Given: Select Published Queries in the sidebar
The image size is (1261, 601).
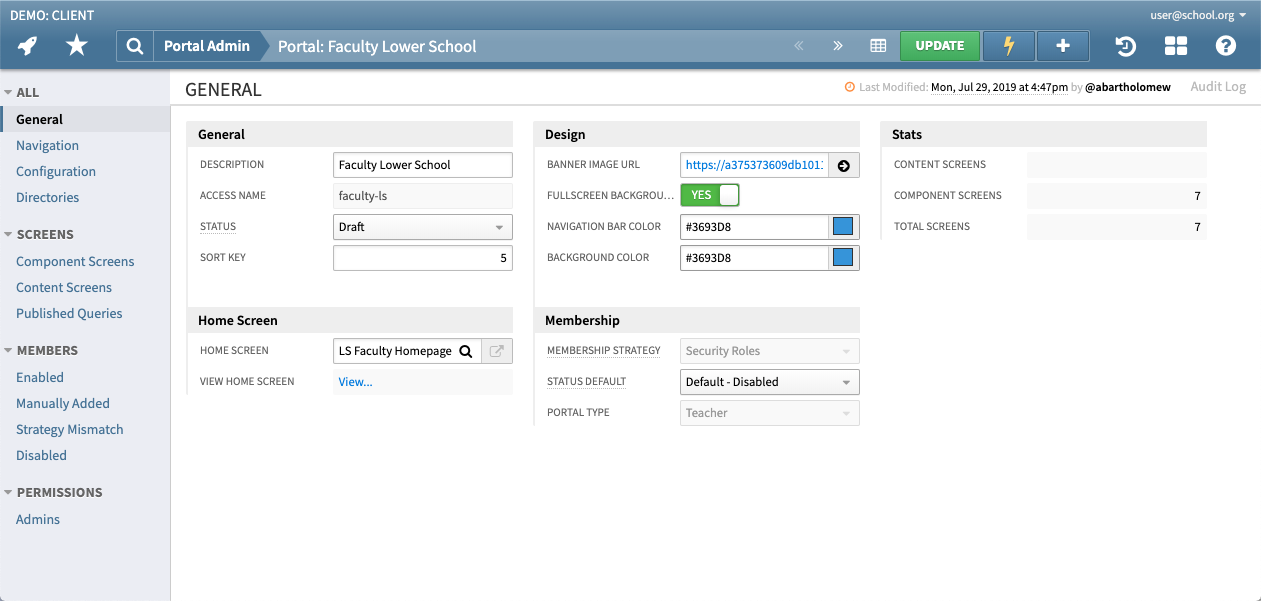Looking at the screenshot, I should click(x=68, y=313).
